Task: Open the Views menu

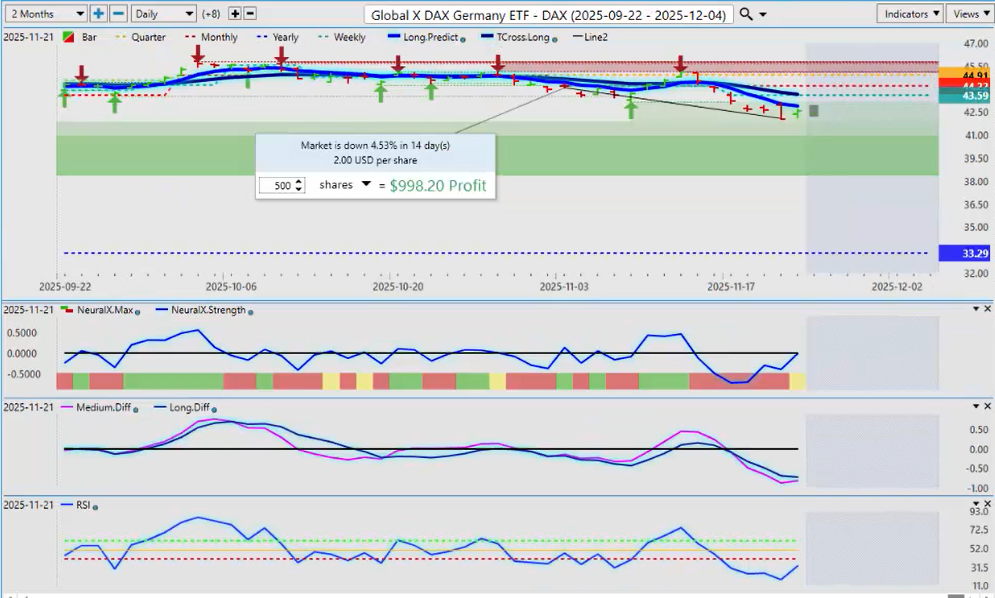Action: (x=968, y=14)
